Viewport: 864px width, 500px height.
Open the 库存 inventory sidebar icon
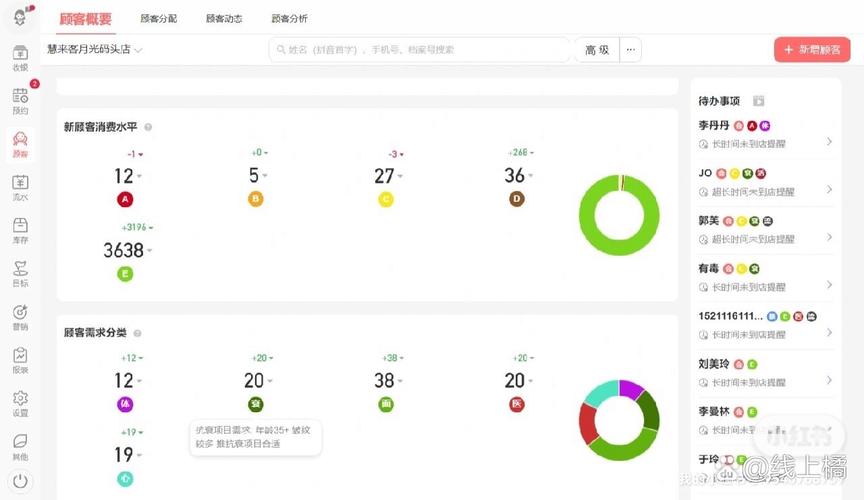click(x=20, y=230)
